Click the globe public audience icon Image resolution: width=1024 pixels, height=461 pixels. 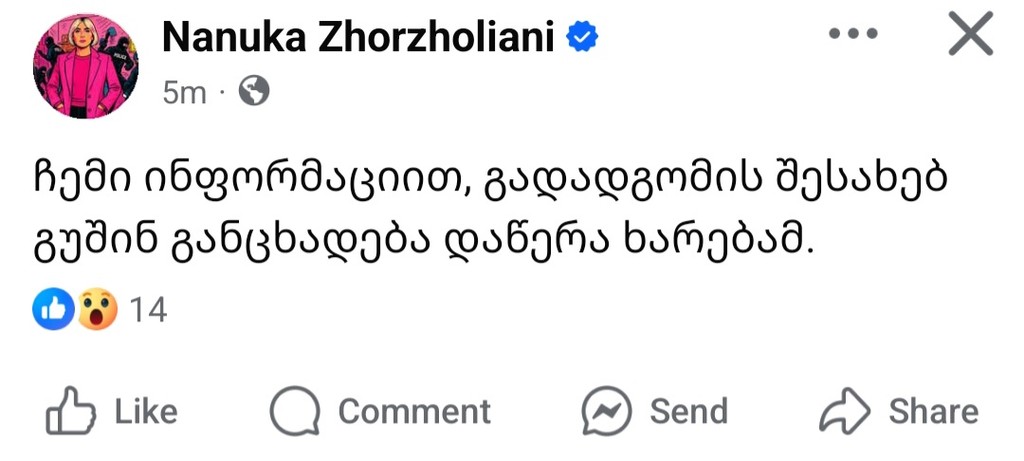254,93
